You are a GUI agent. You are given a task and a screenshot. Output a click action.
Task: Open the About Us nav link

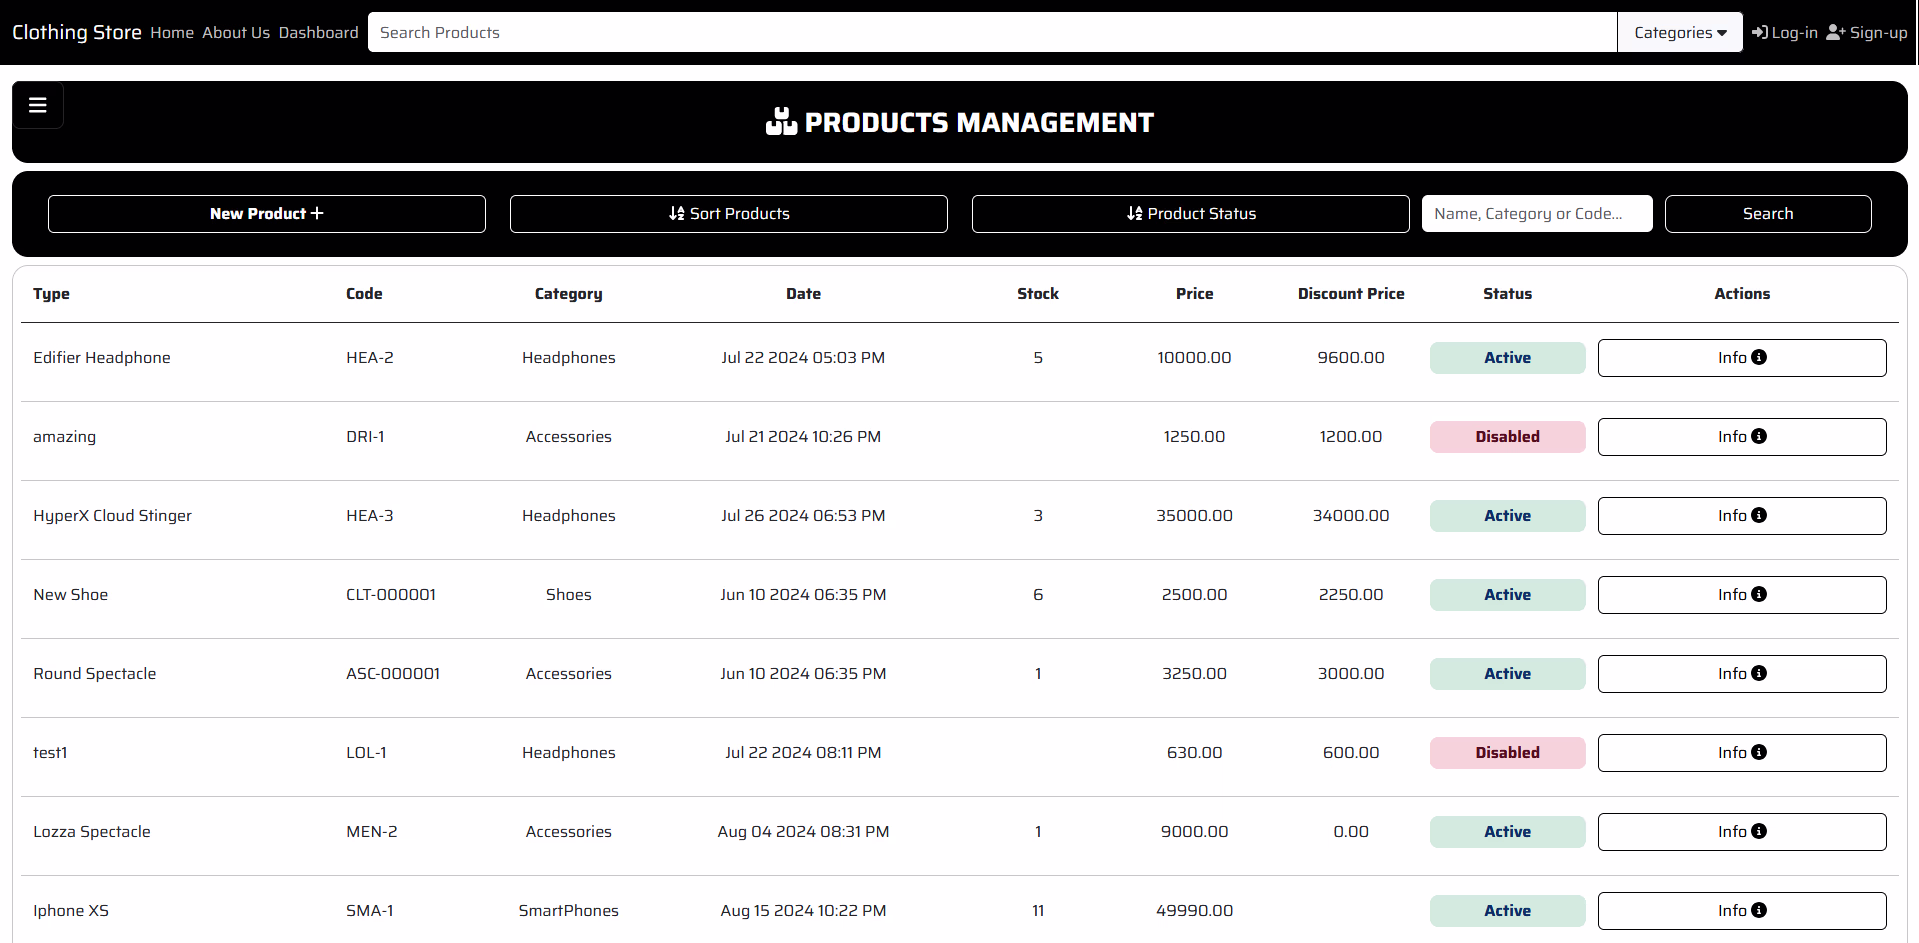(x=236, y=33)
